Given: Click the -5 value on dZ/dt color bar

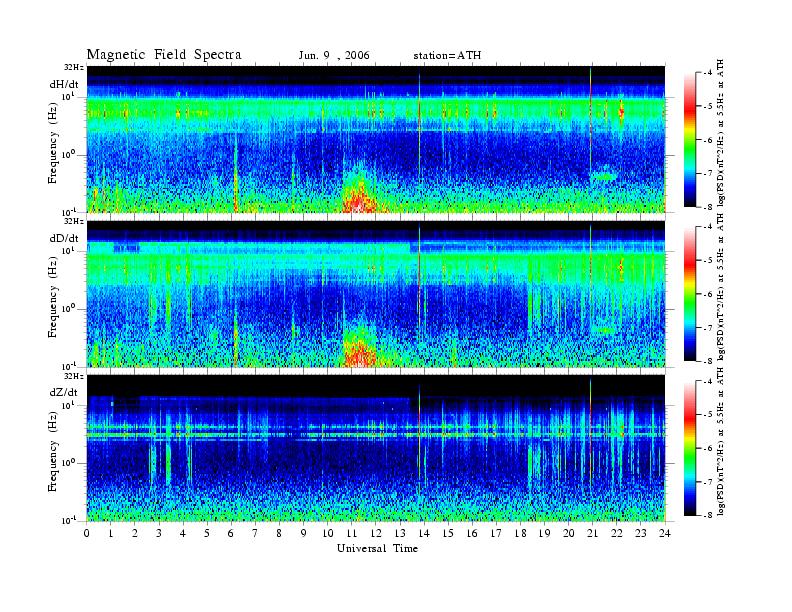Looking at the screenshot, I should (x=707, y=415).
